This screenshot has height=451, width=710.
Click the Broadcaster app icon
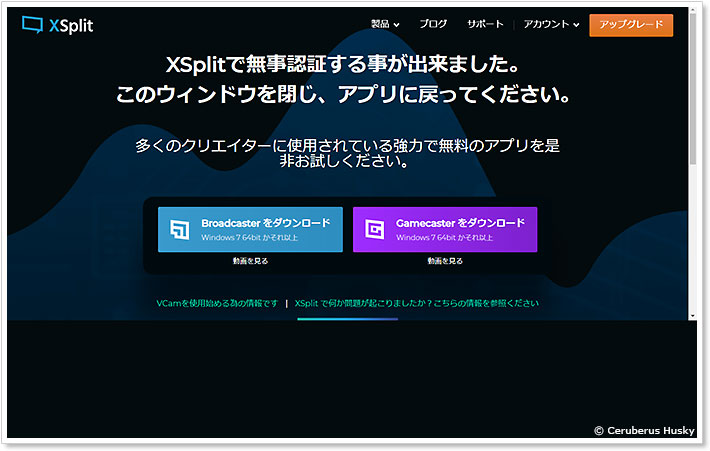(180, 230)
